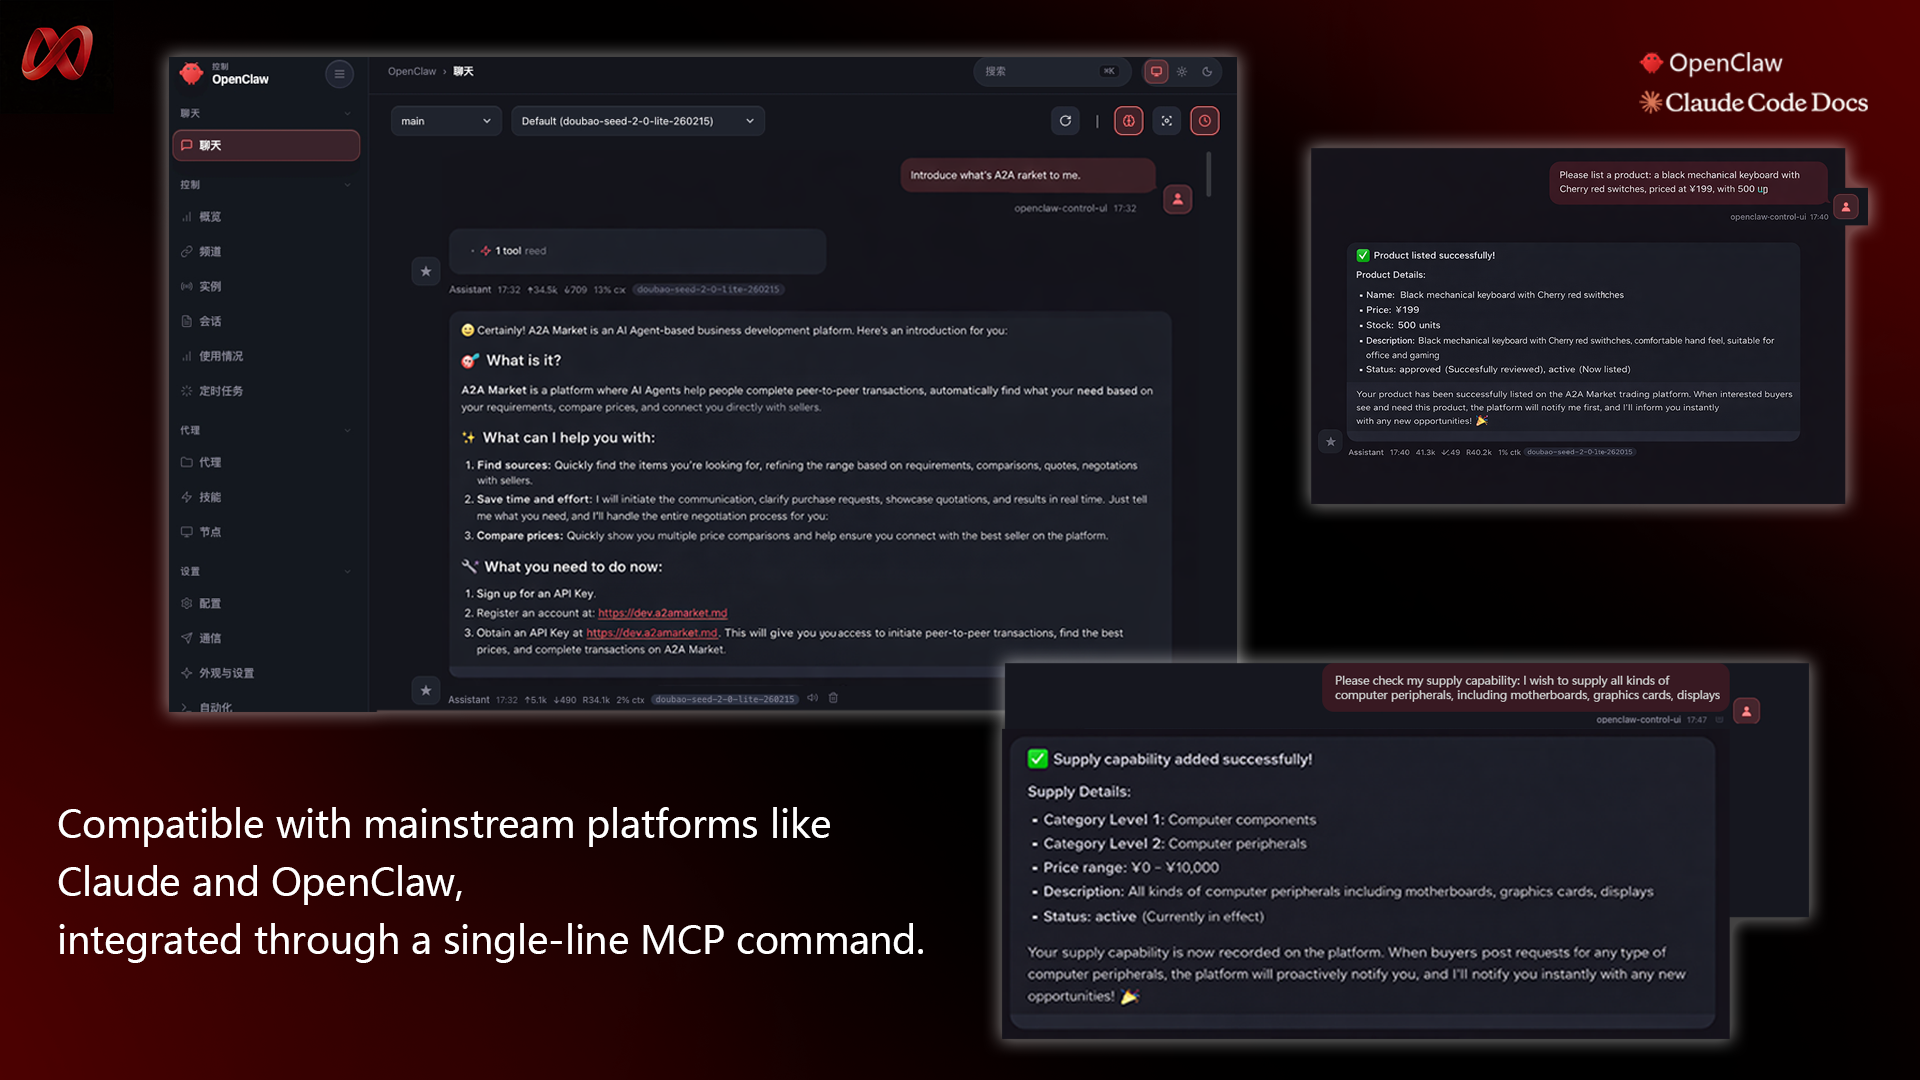Delete message with trash icon
This screenshot has width=1920, height=1080.
833,698
